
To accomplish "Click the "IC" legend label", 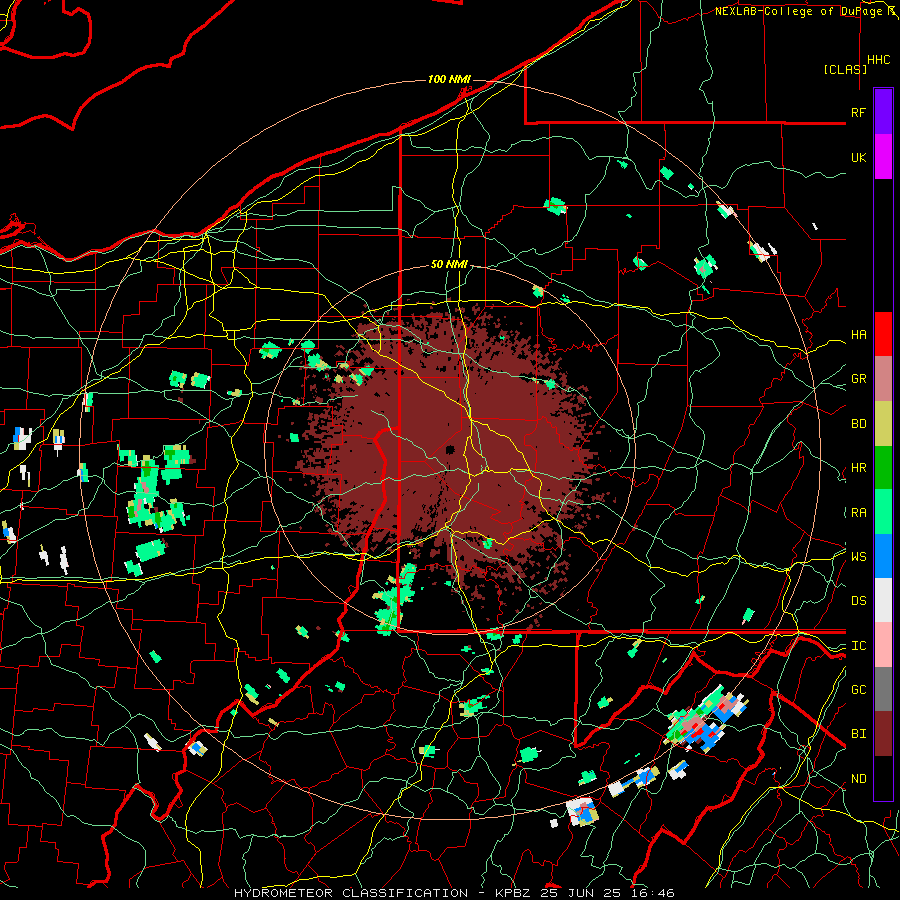I will [x=858, y=646].
